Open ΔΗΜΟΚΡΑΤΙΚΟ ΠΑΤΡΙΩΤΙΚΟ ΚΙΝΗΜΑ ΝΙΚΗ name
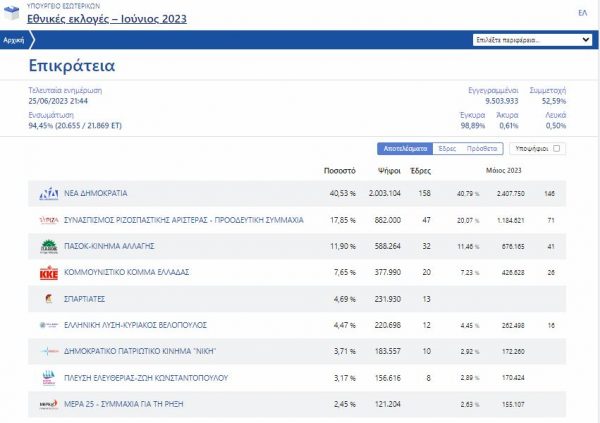This screenshot has width=600, height=423. (x=140, y=351)
